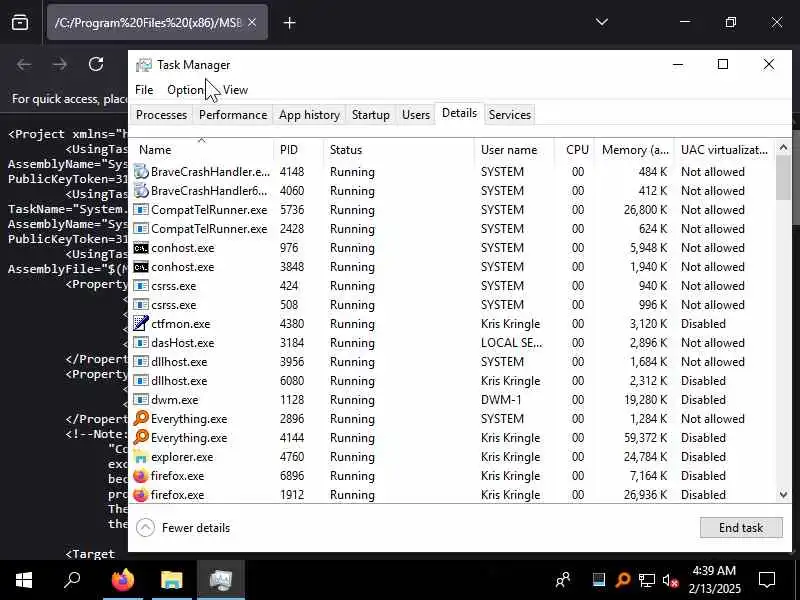Click the browser firefox view button
The width and height of the screenshot is (800, 600).
click(x=20, y=22)
